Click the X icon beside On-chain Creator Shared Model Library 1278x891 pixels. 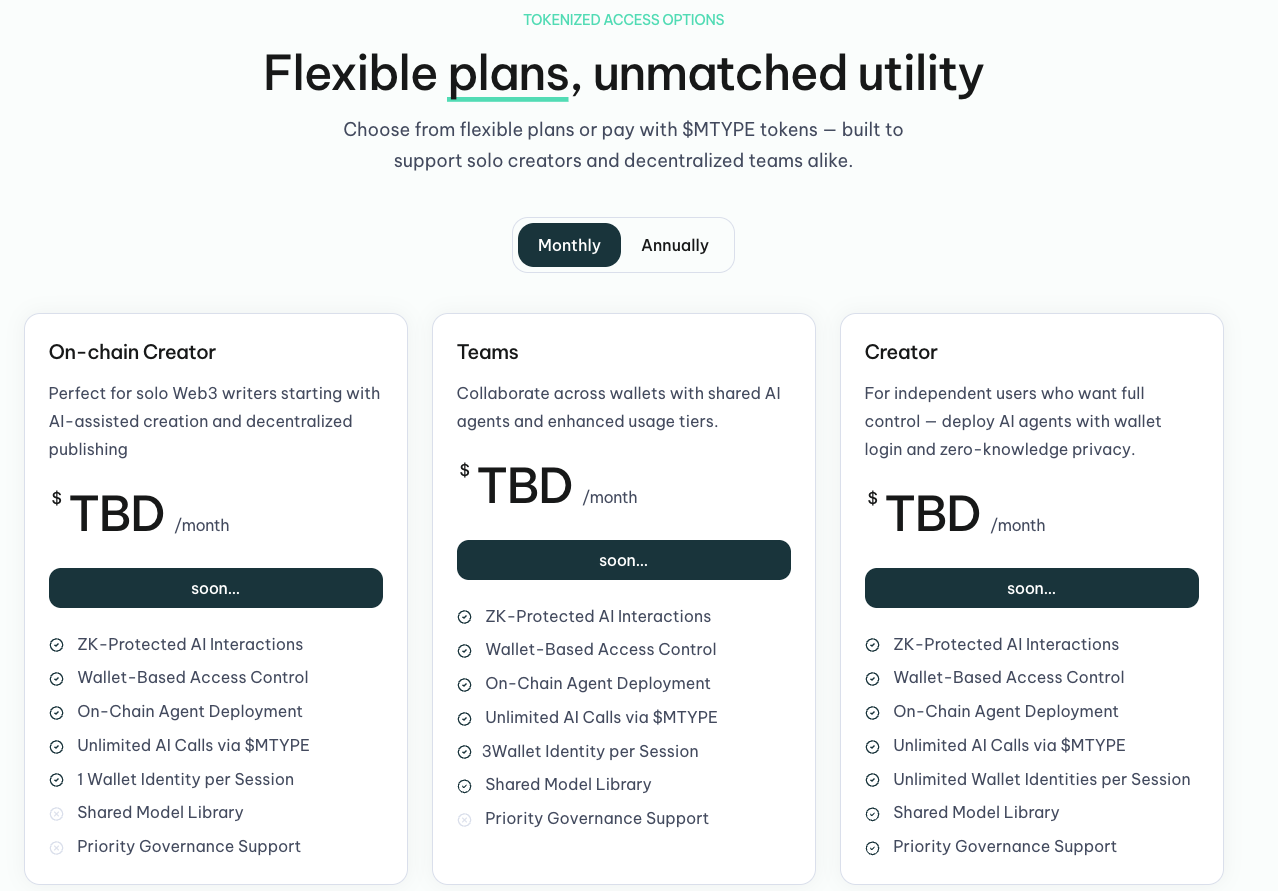point(57,814)
